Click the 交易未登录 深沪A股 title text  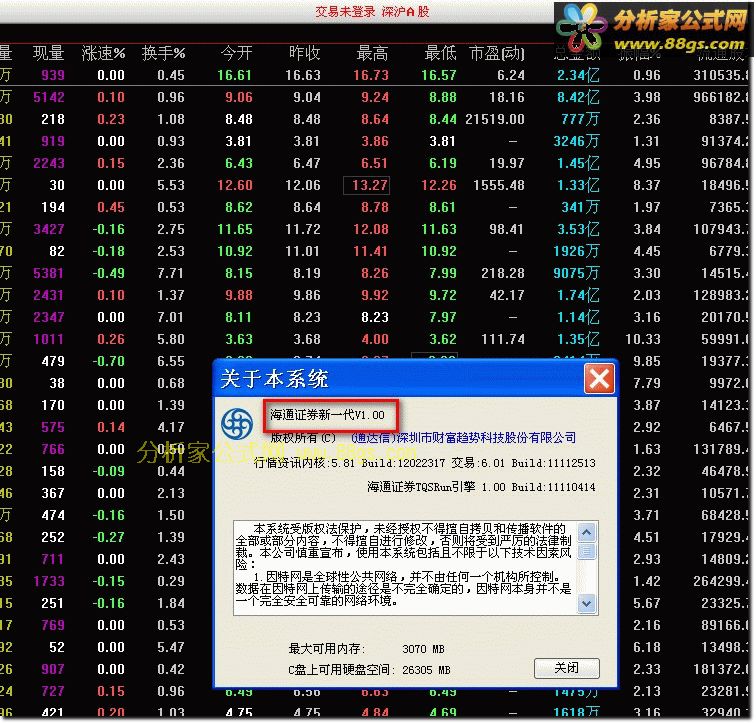click(x=372, y=12)
